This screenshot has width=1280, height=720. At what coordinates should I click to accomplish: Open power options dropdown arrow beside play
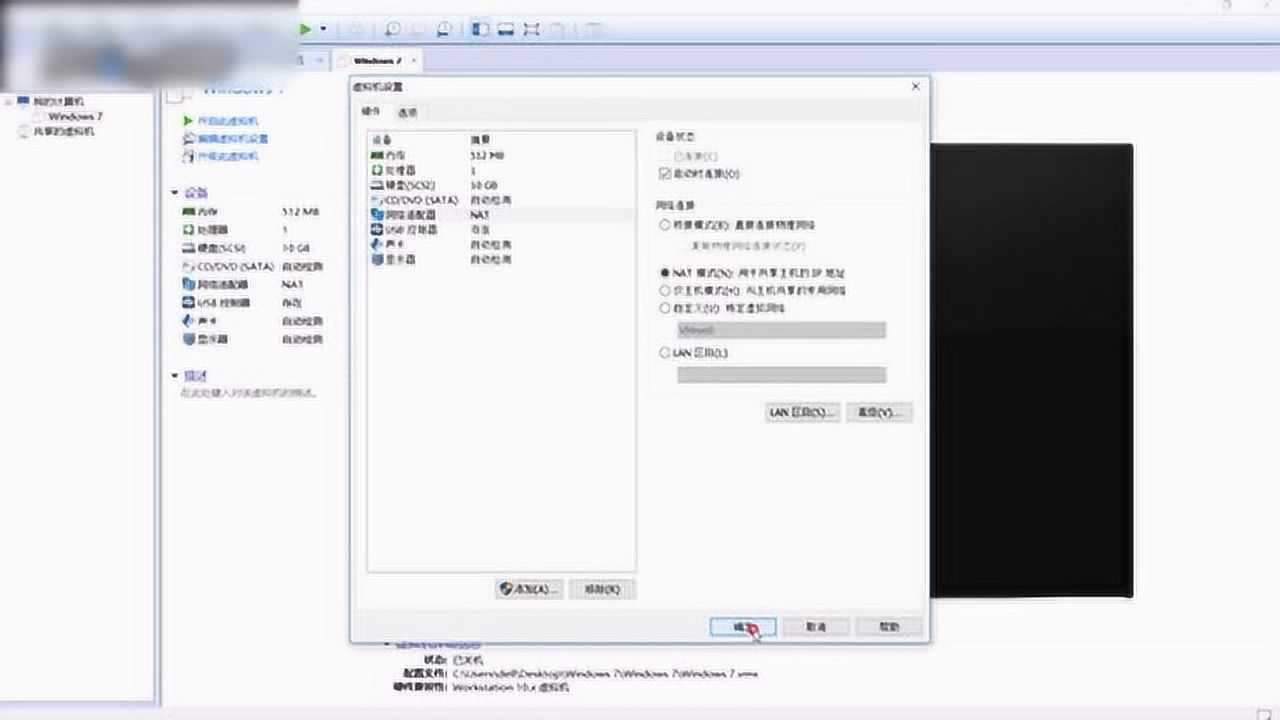coord(323,29)
